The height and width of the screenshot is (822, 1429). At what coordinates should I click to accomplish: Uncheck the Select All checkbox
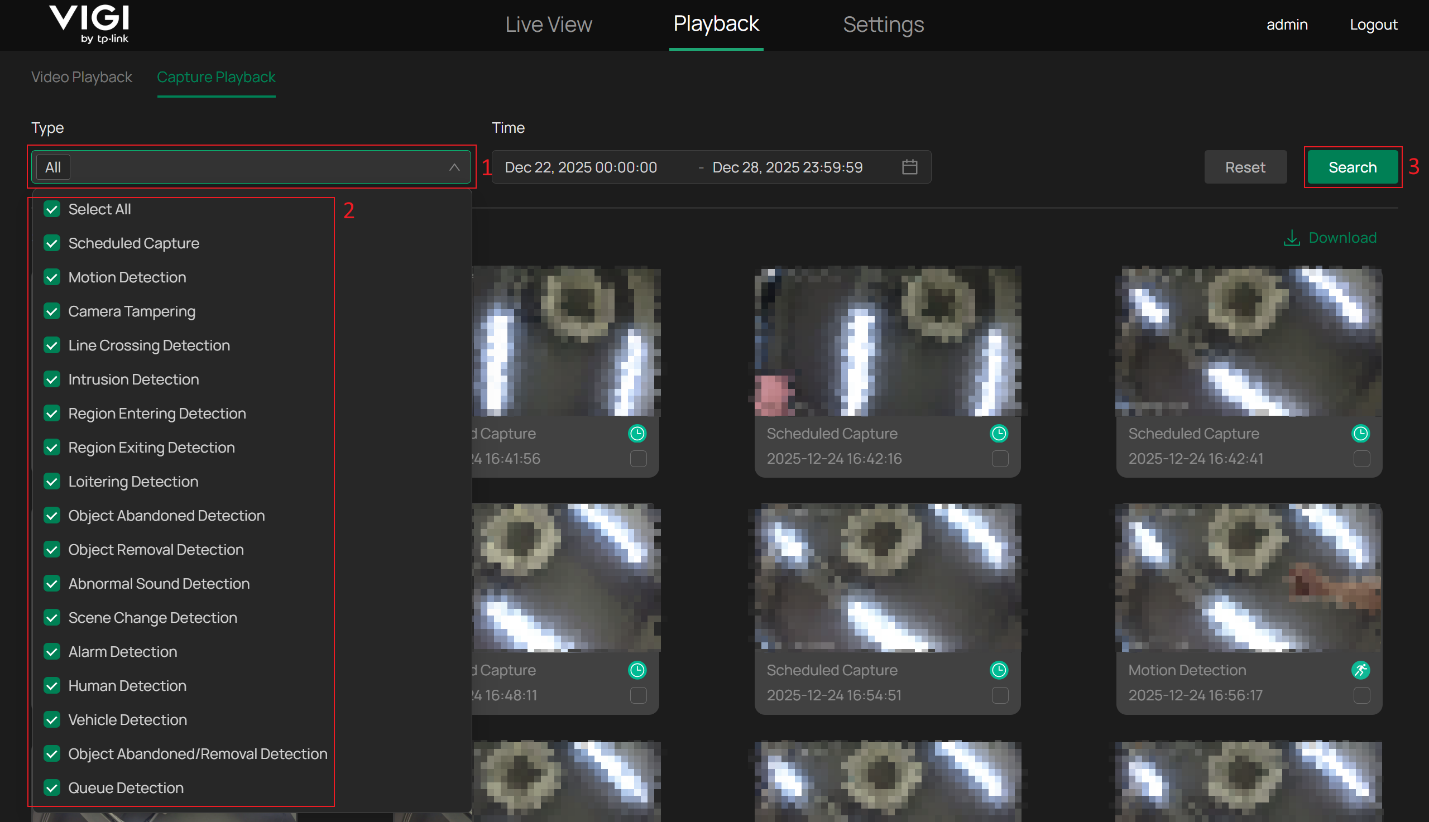click(52, 209)
